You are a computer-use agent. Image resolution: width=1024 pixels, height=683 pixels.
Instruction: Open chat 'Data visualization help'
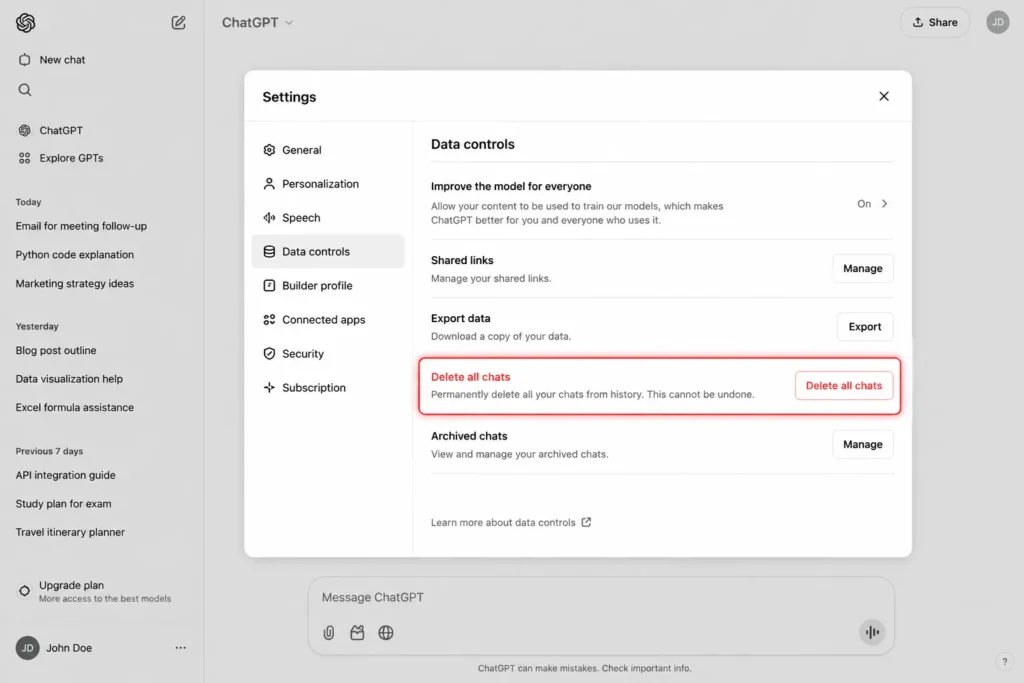click(x=69, y=379)
